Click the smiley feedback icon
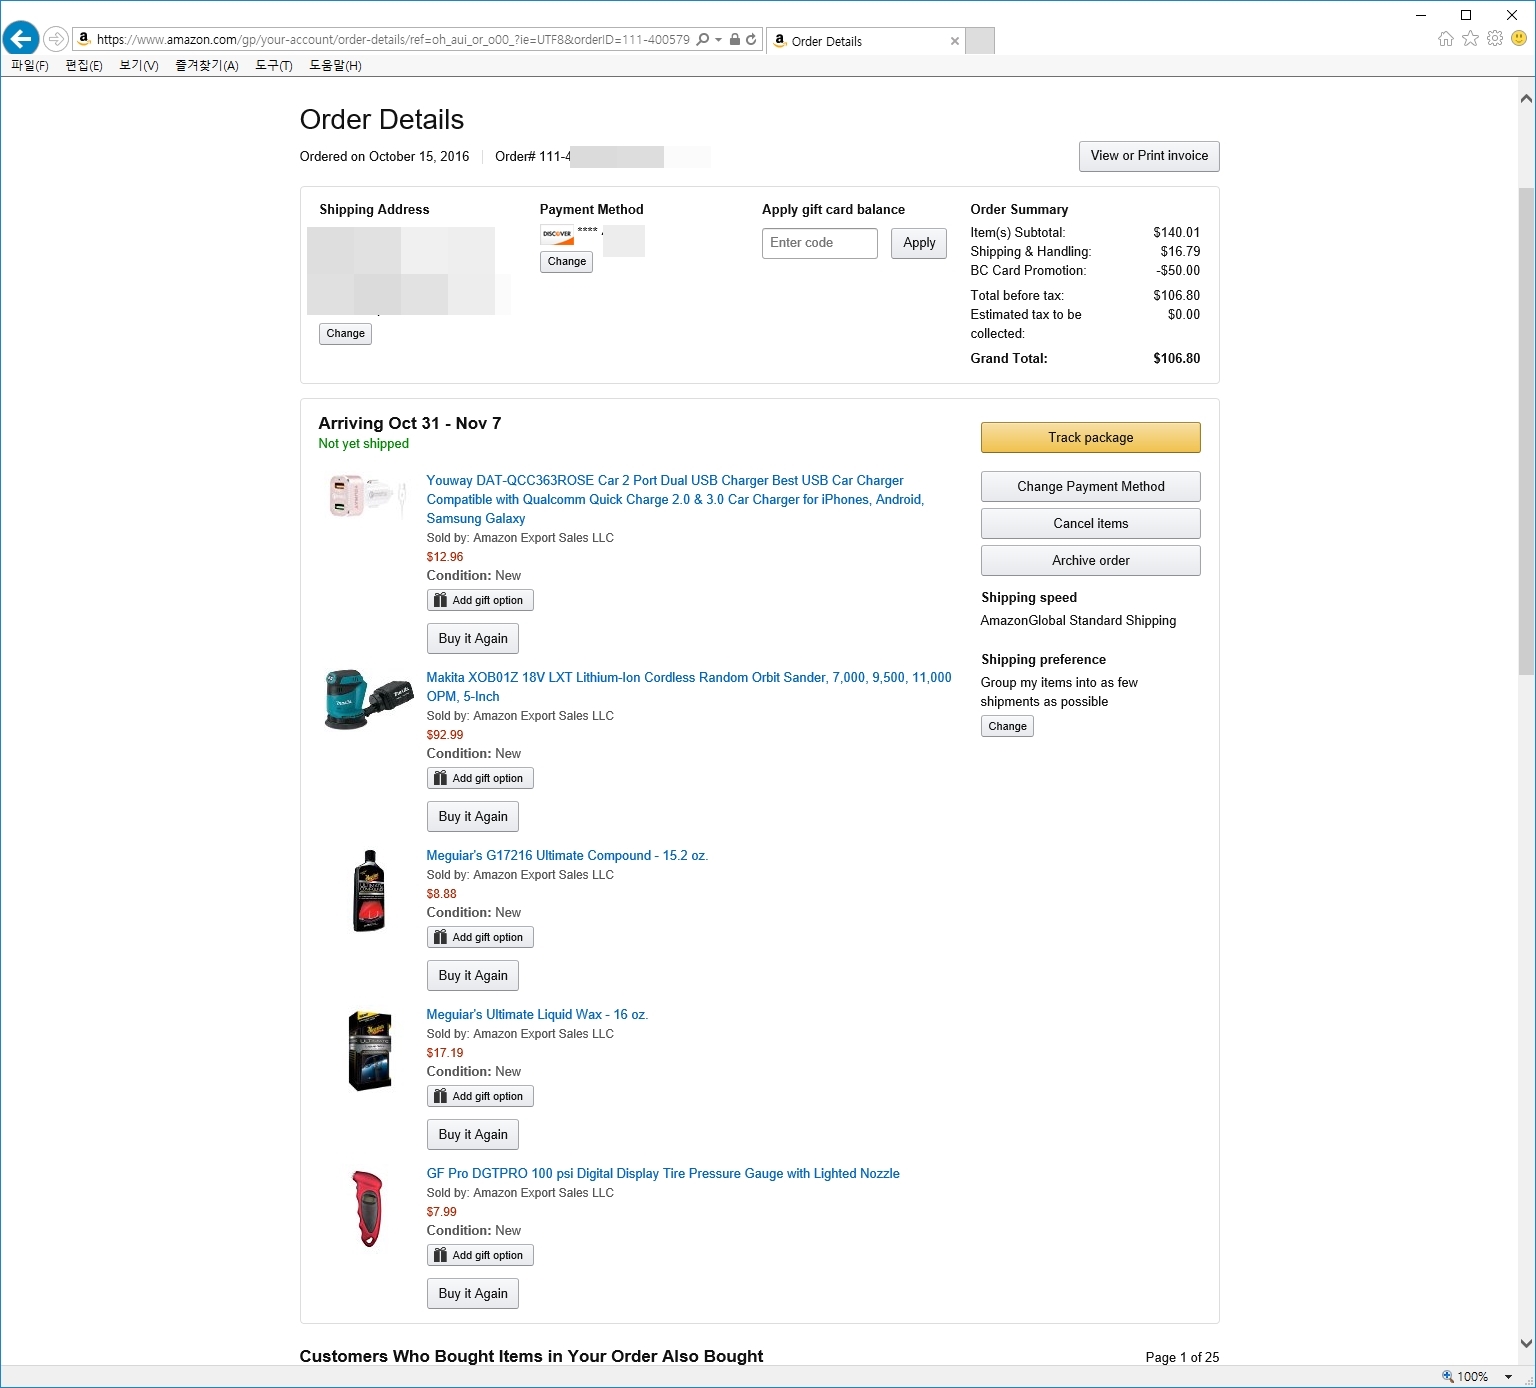The width and height of the screenshot is (1536, 1388). point(1519,39)
